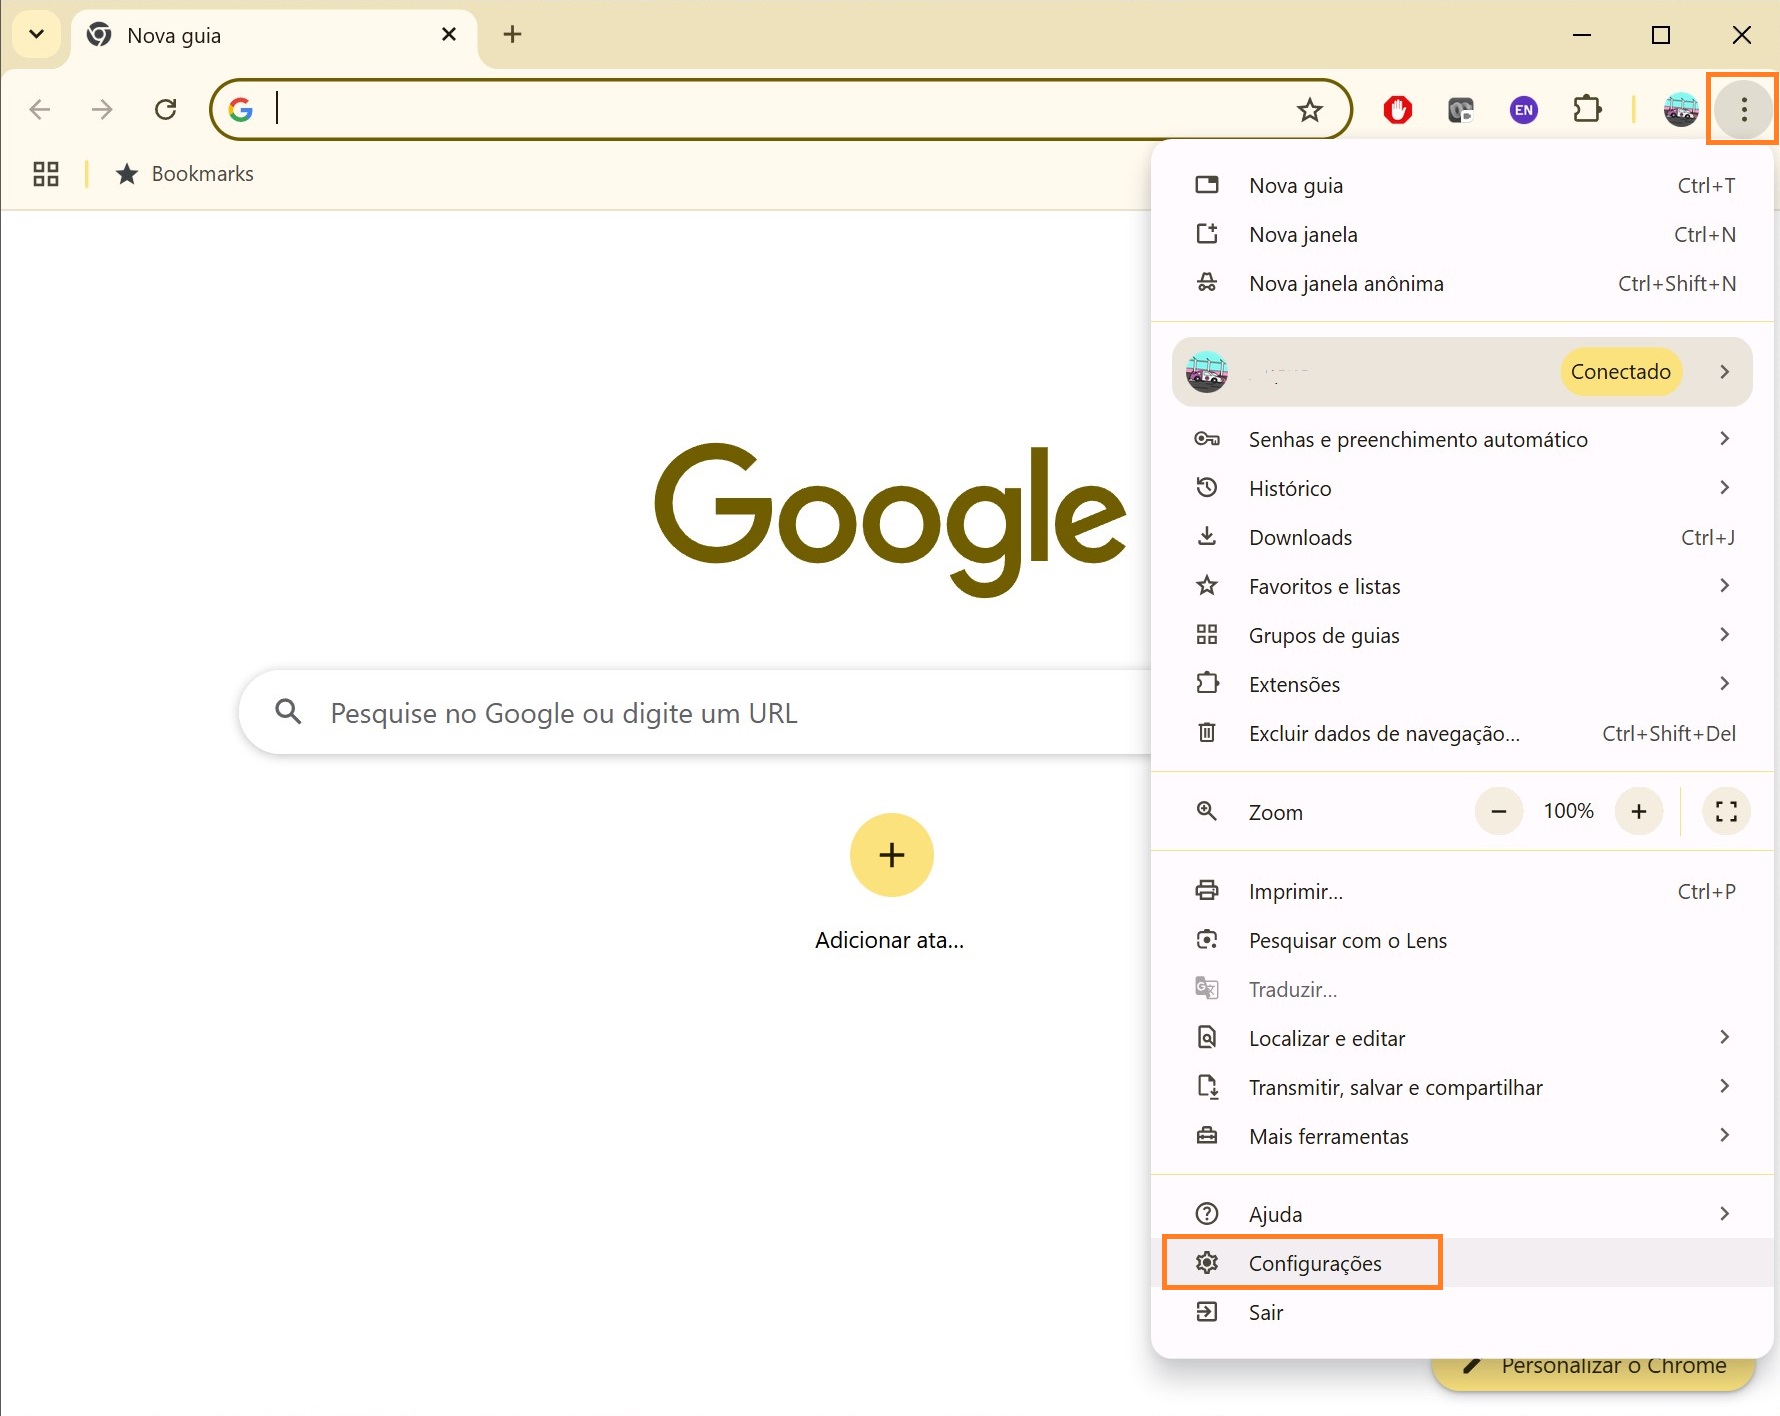Click the Imprimir printer icon
Image resolution: width=1780 pixels, height=1416 pixels.
[x=1207, y=890]
